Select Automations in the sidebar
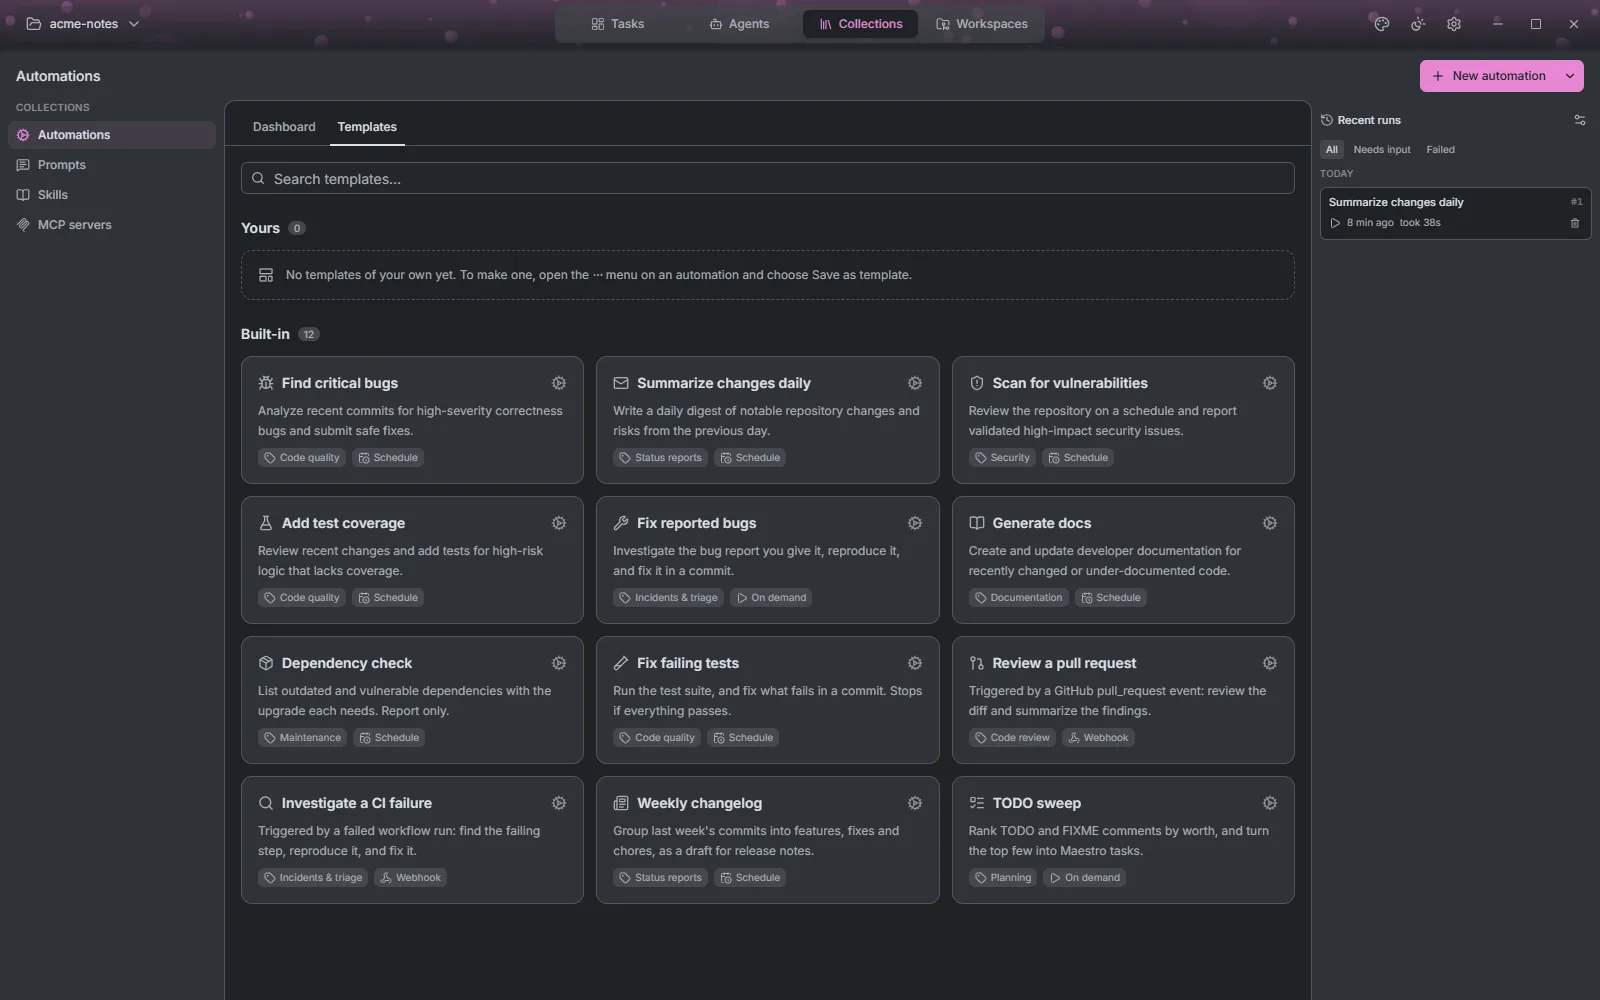The height and width of the screenshot is (1000, 1600). point(112,135)
